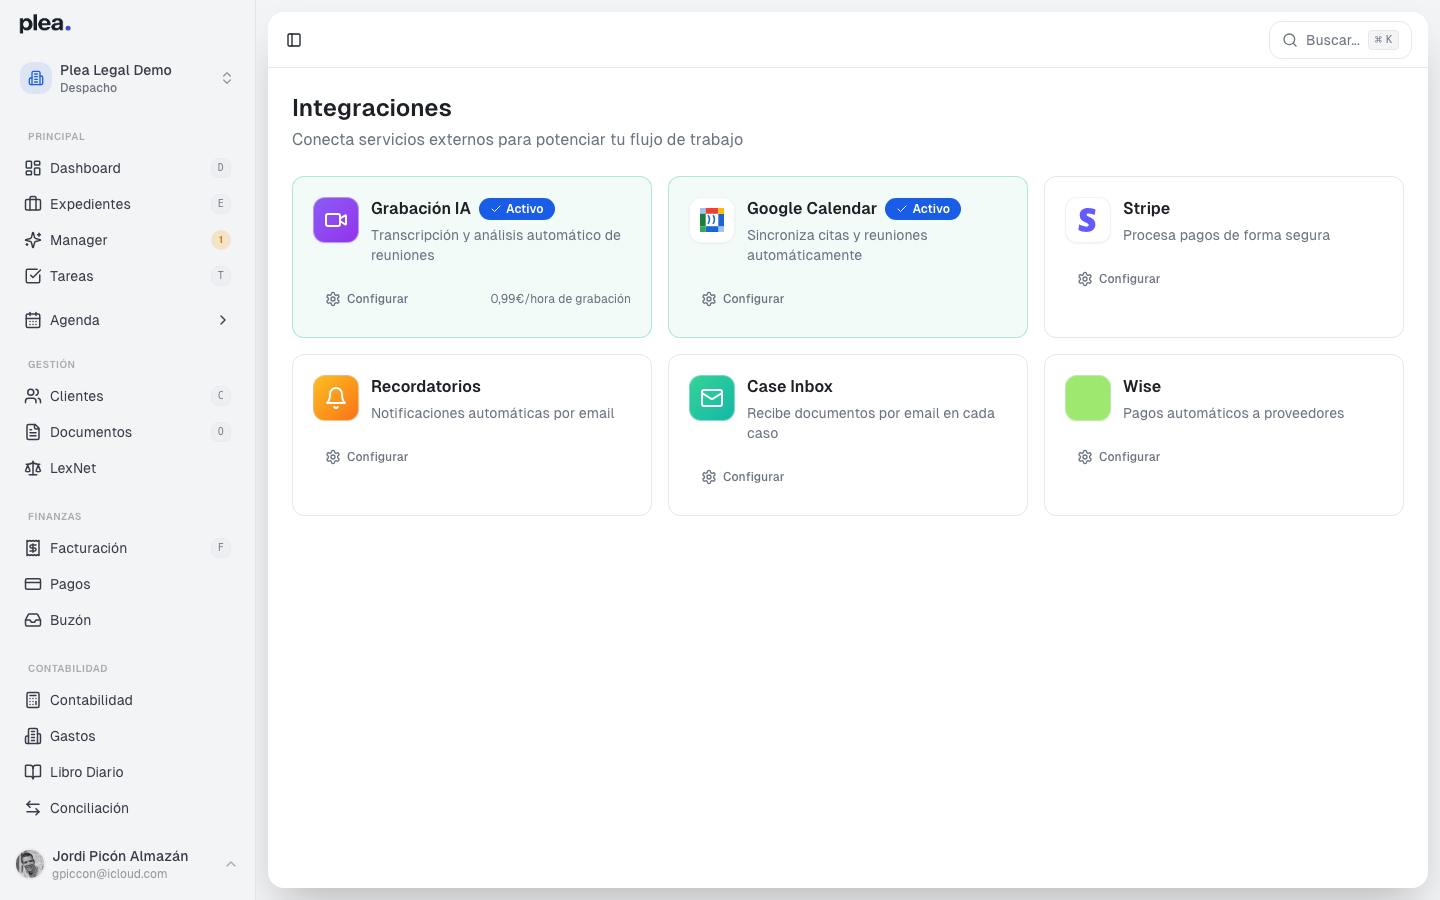
Task: Click the Recordatorios bell icon
Action: coord(335,398)
